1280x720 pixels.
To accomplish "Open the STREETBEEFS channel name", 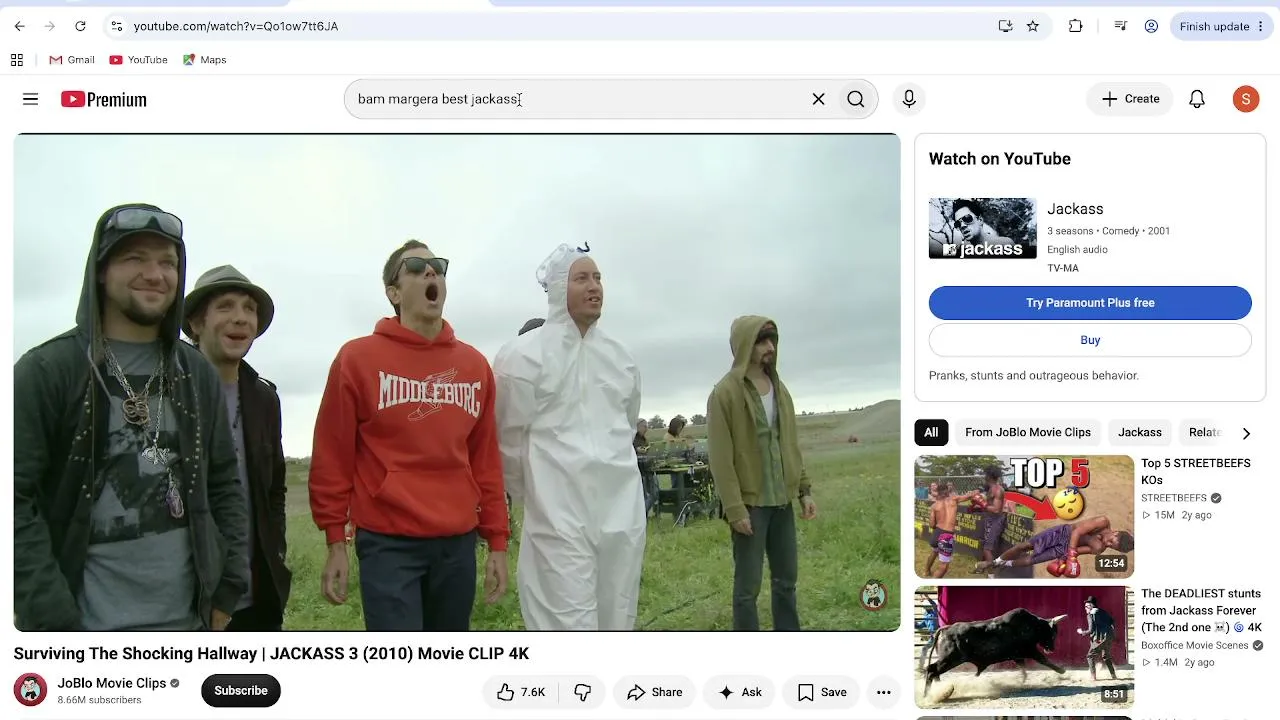I will pyautogui.click(x=1174, y=498).
